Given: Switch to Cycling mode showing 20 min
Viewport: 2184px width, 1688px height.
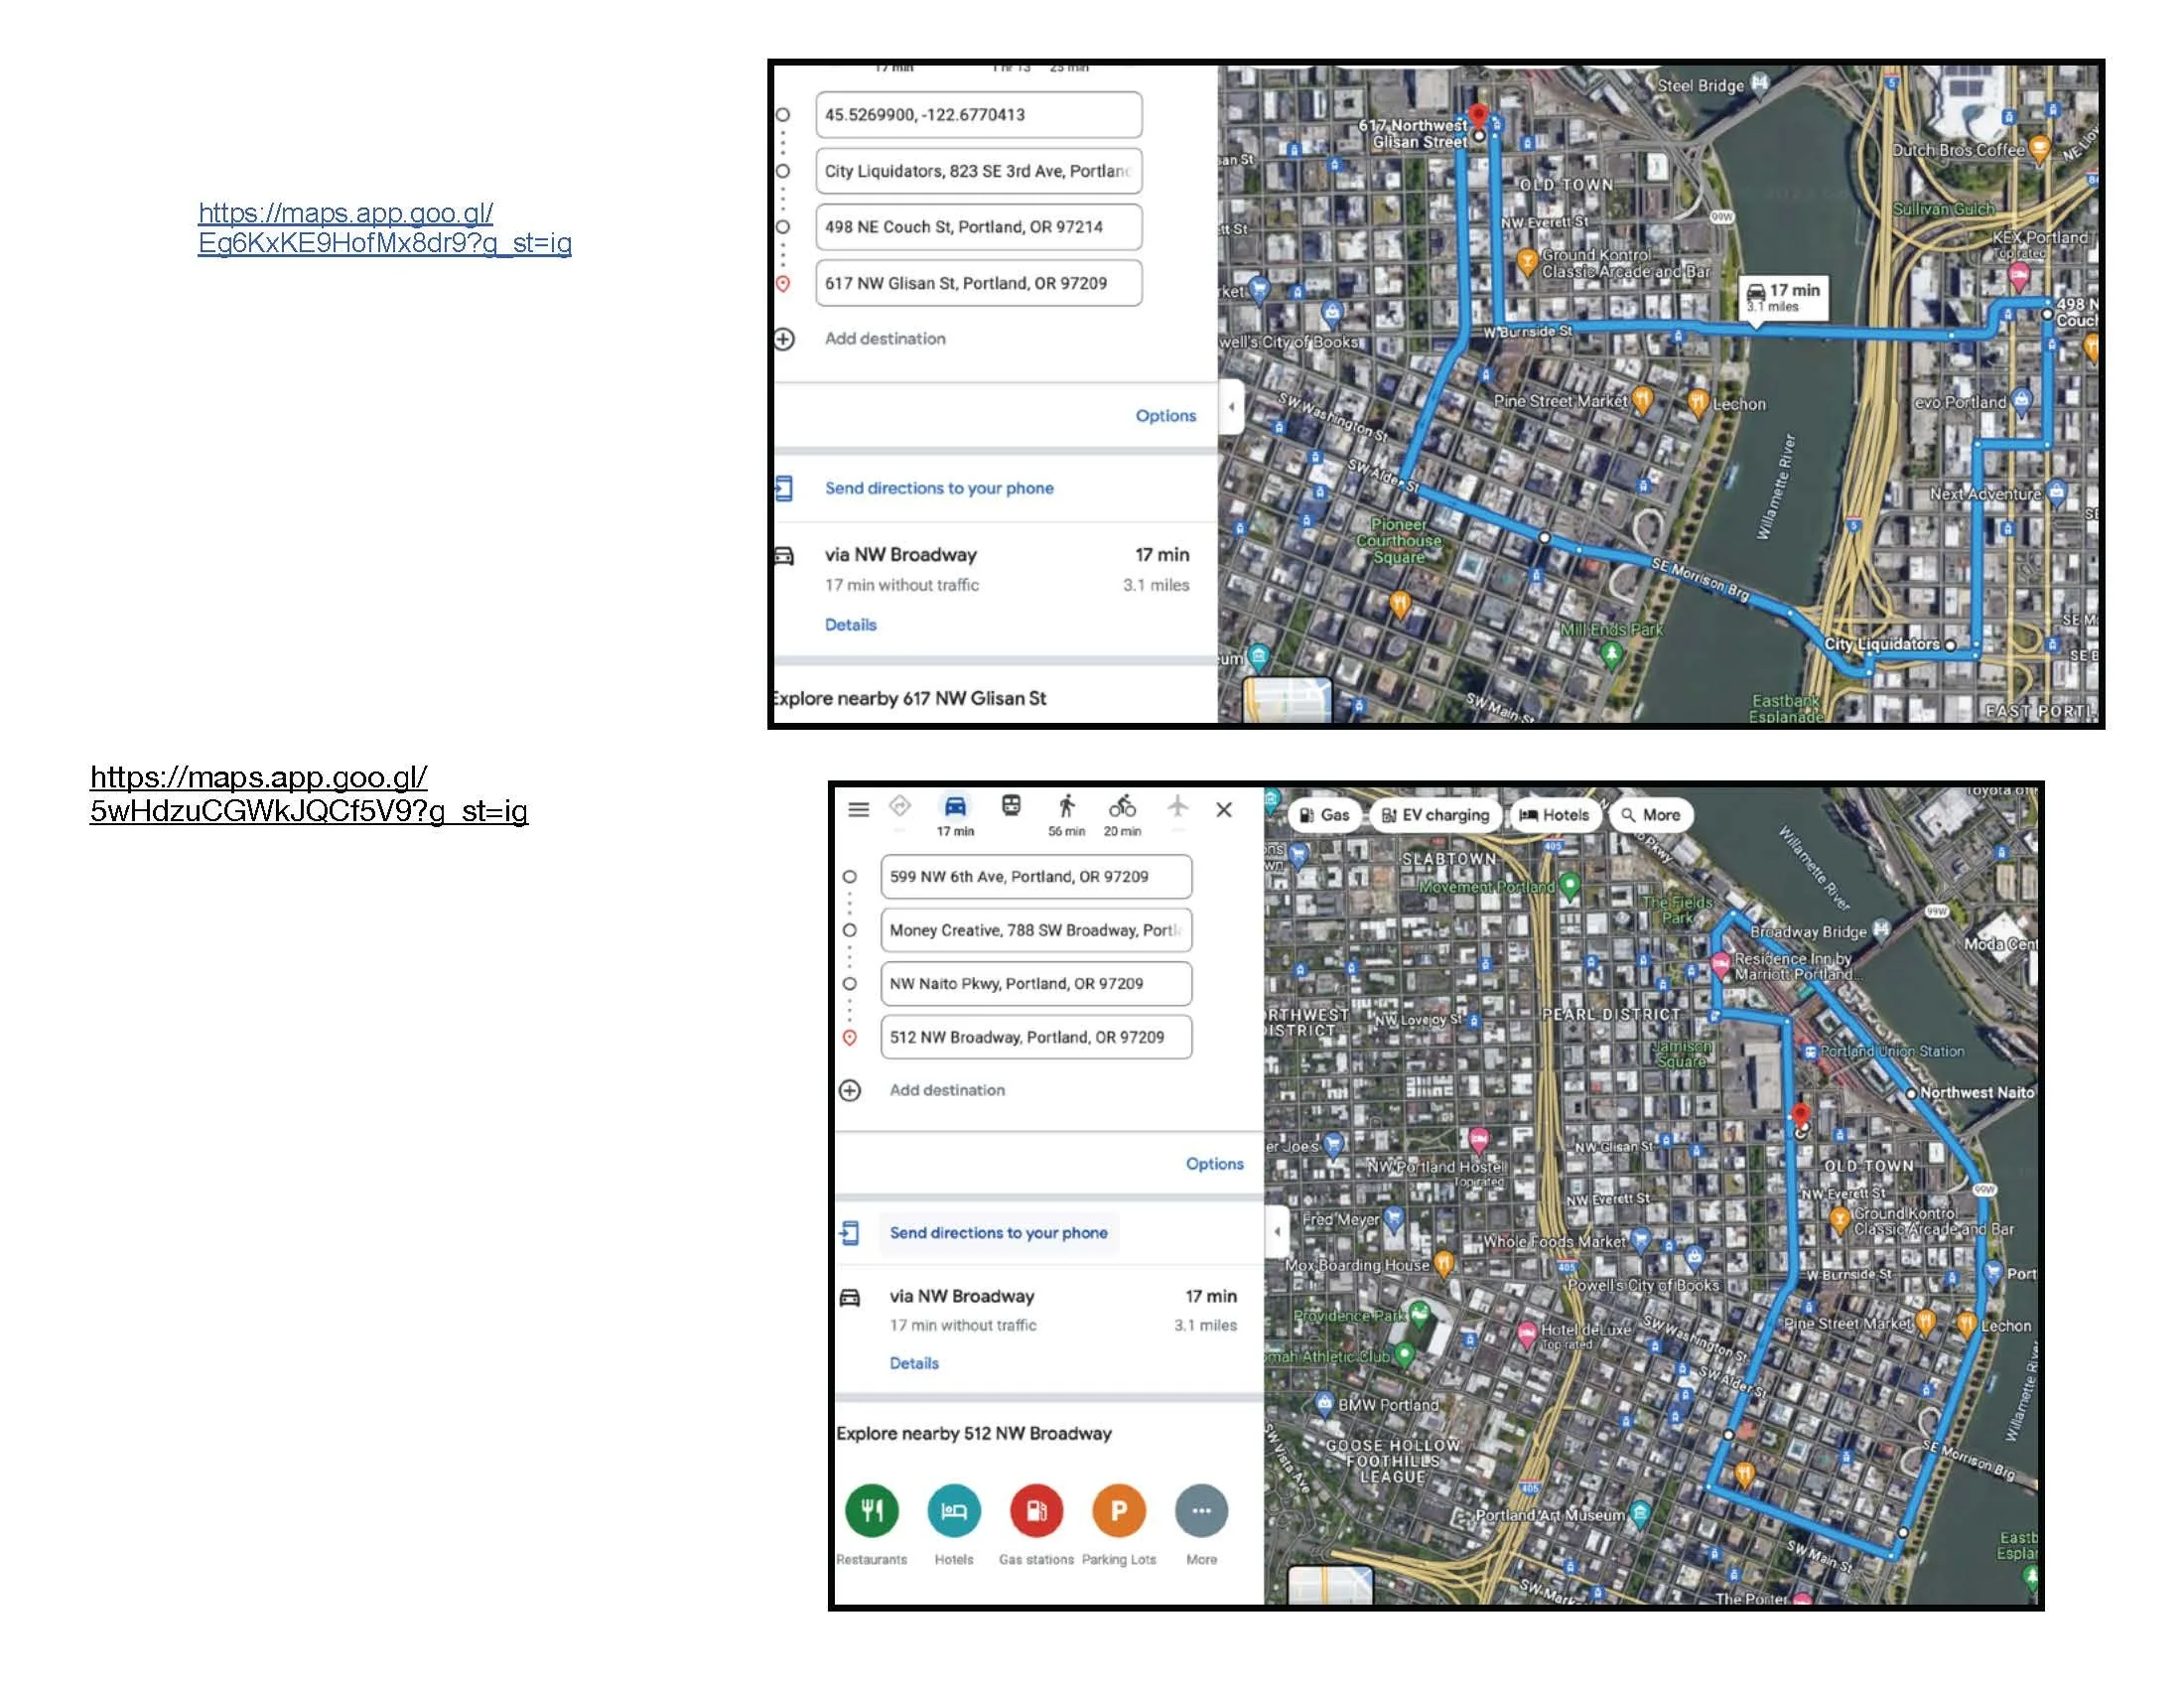Looking at the screenshot, I should click(1122, 806).
